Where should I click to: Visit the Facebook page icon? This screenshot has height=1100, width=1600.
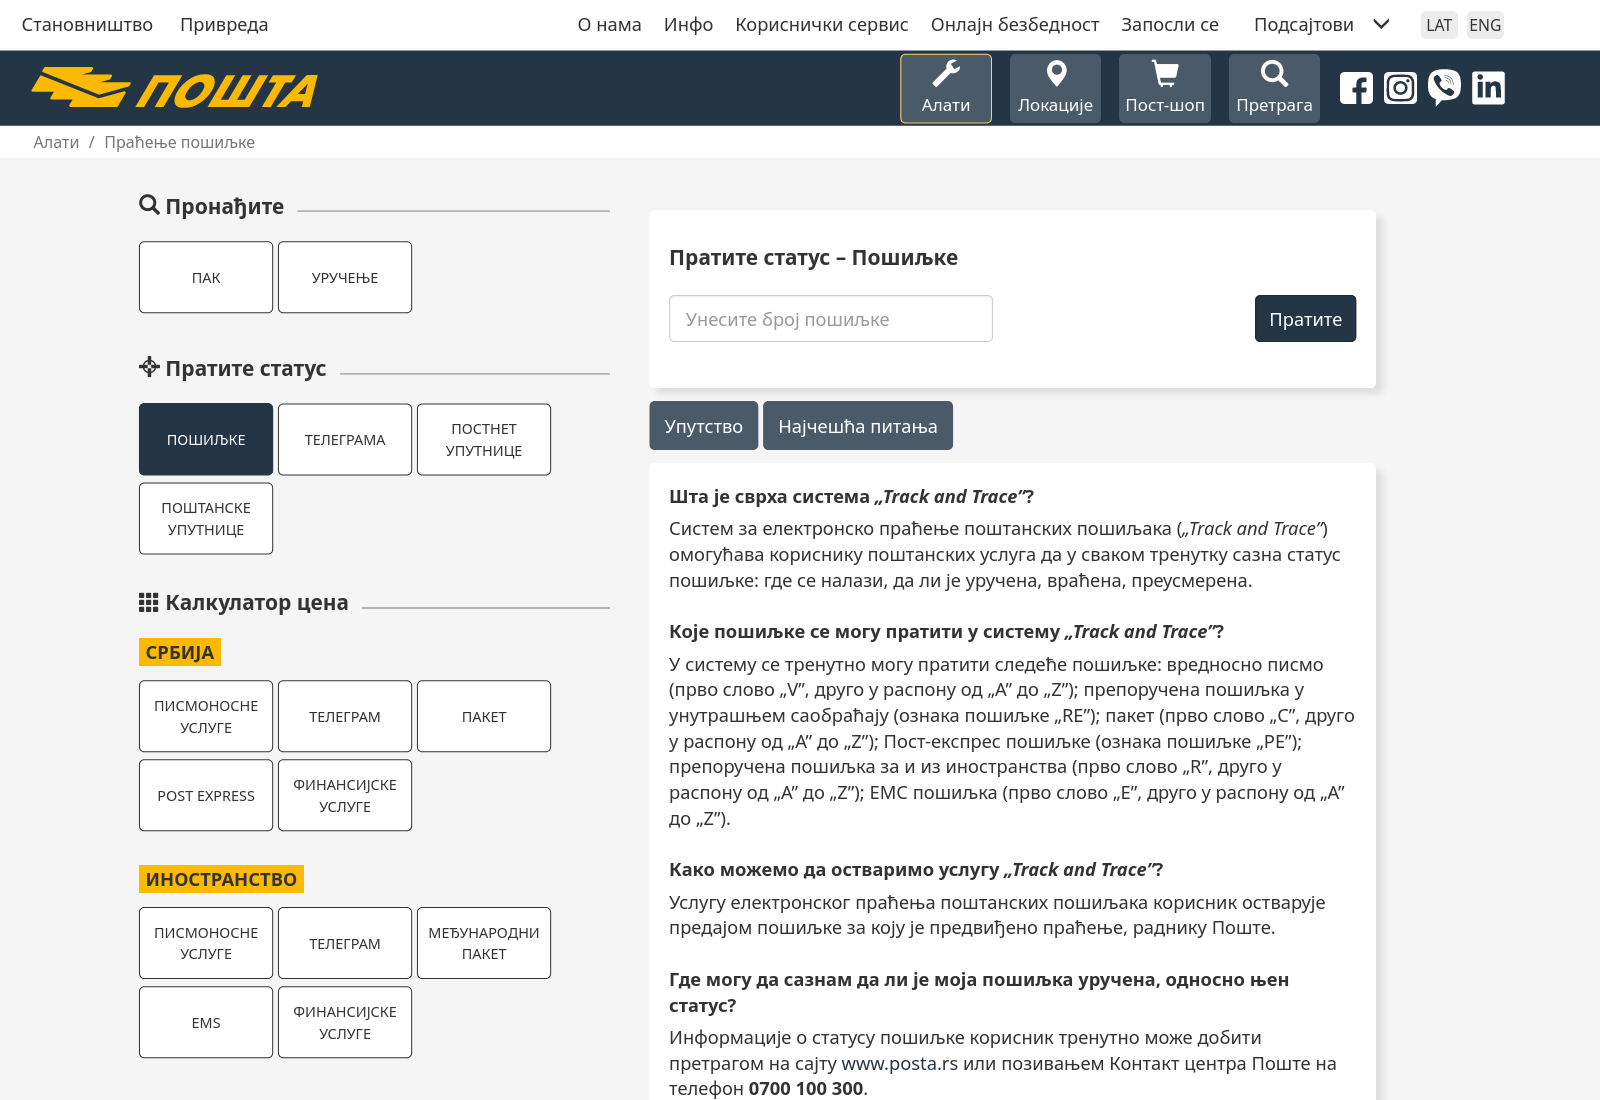tap(1356, 89)
